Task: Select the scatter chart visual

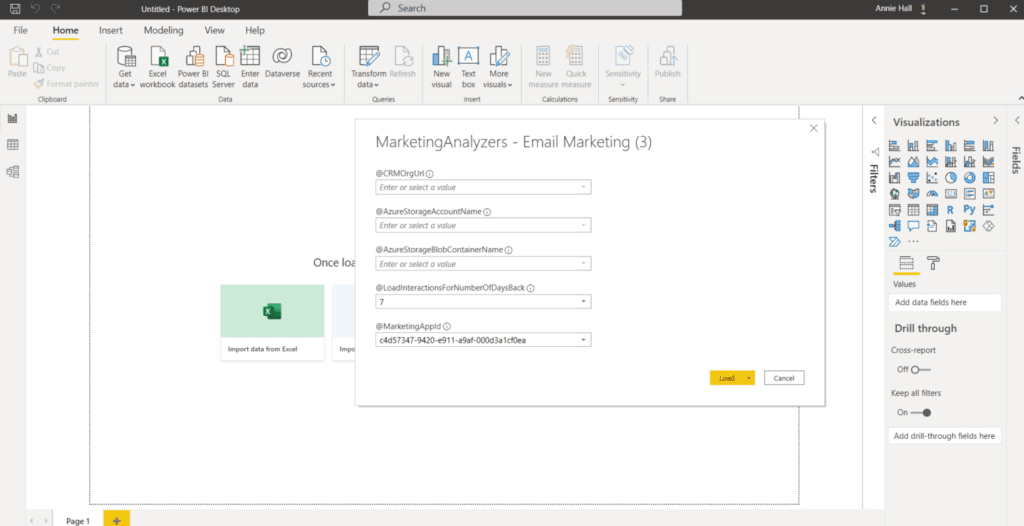Action: click(932, 178)
